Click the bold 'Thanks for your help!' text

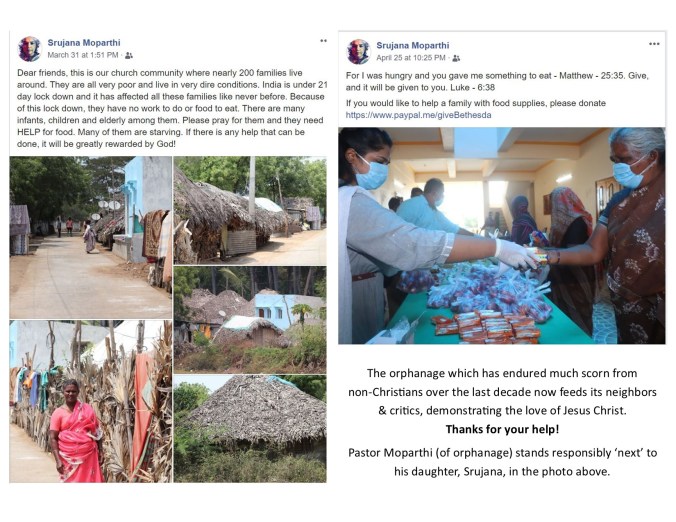coord(502,429)
